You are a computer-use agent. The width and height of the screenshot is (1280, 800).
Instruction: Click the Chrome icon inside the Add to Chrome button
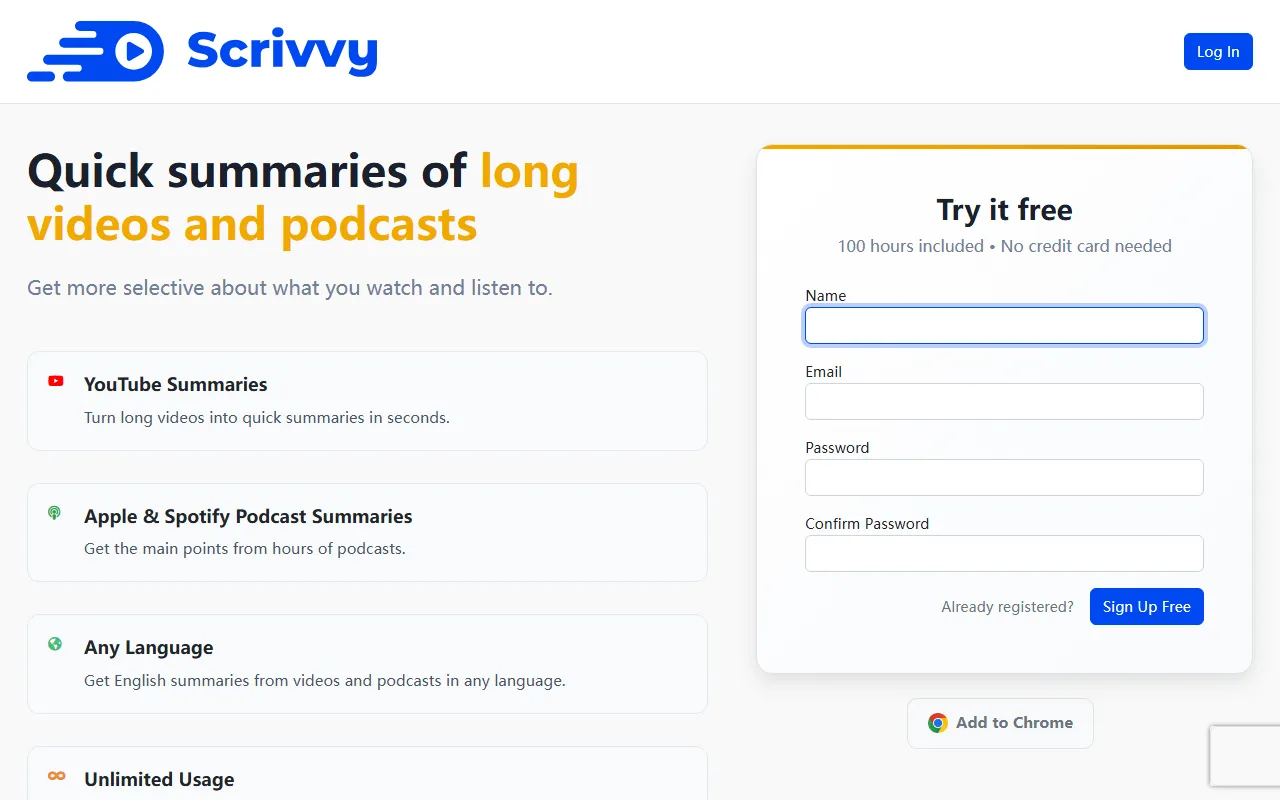pyautogui.click(x=937, y=722)
